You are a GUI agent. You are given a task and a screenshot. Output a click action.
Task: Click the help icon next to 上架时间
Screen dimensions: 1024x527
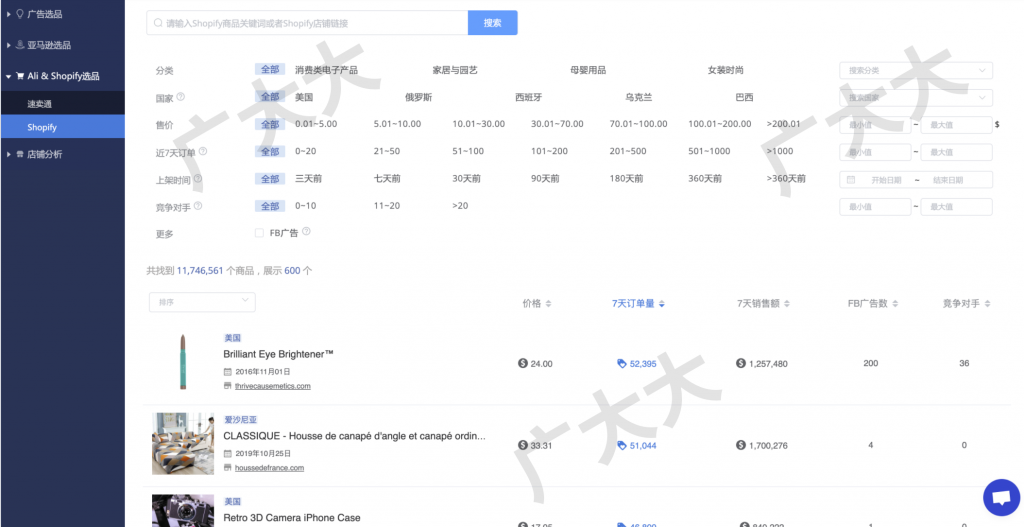pyautogui.click(x=198, y=178)
